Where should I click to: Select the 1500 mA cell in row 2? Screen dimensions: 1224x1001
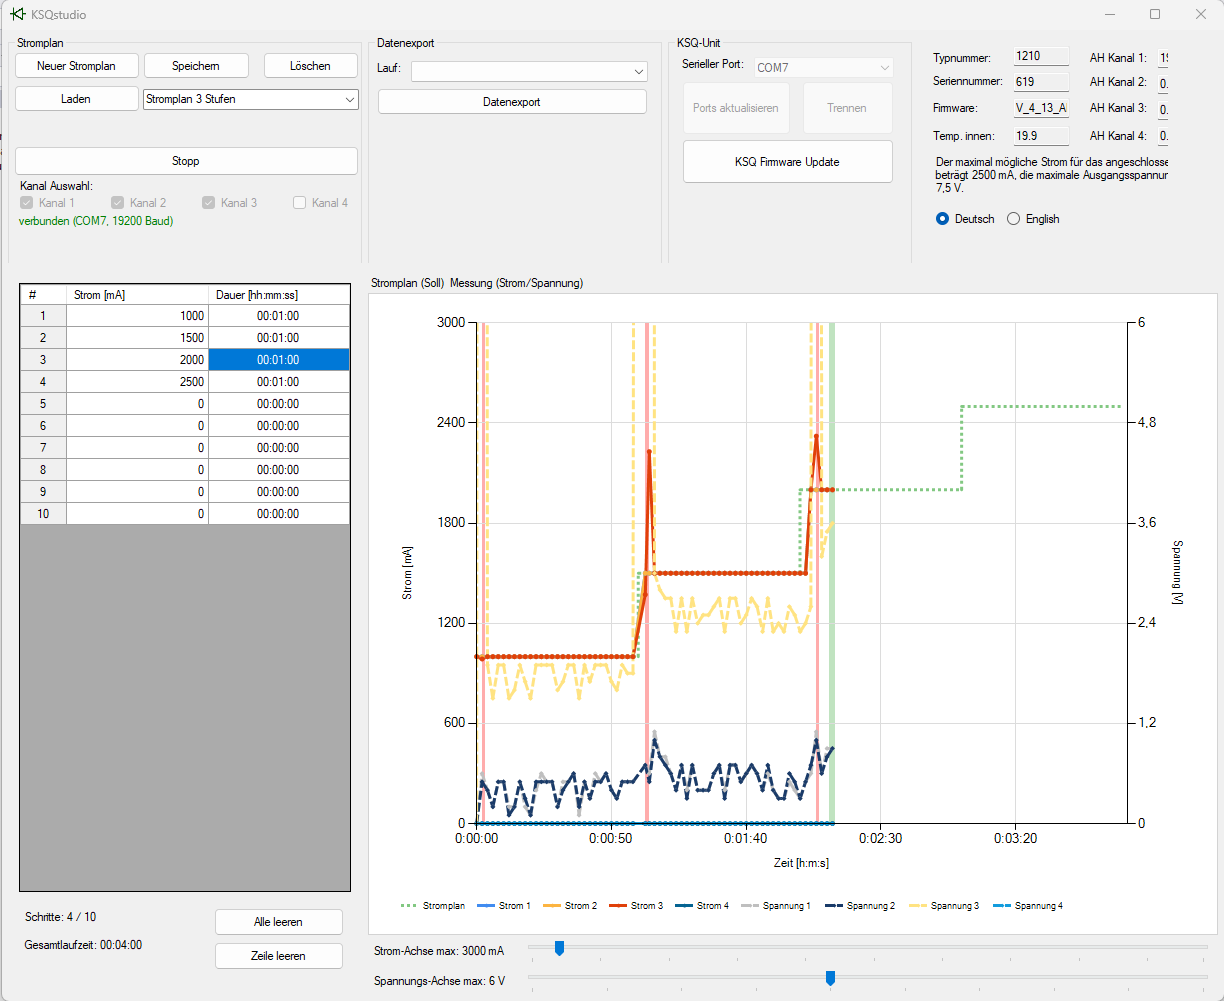(x=137, y=338)
